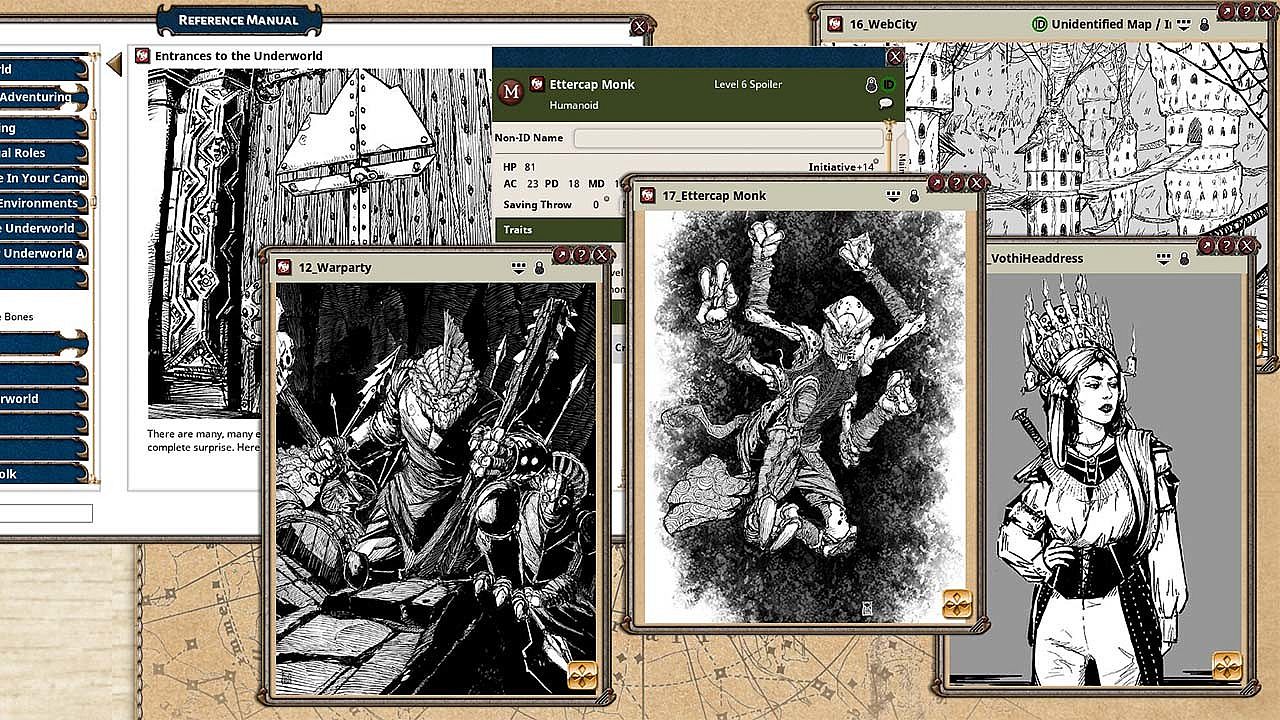
Task: Click the gold corner icon on VothiHeaddress image
Action: tap(1227, 666)
